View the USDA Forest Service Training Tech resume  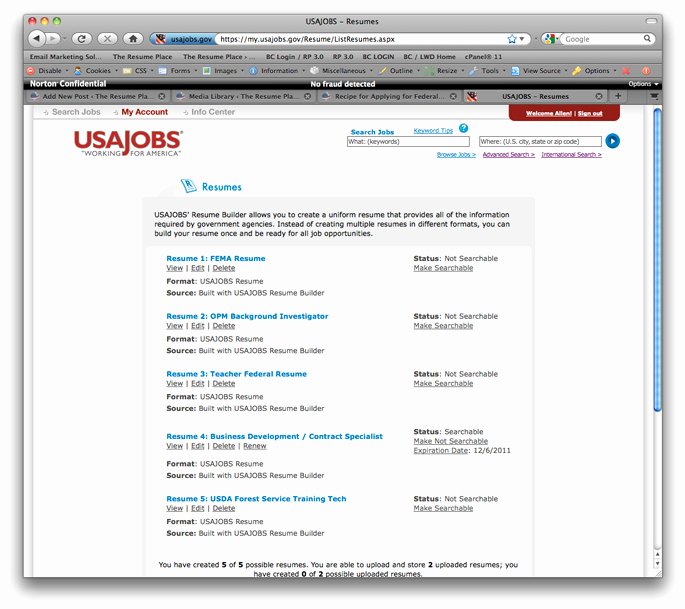[174, 508]
